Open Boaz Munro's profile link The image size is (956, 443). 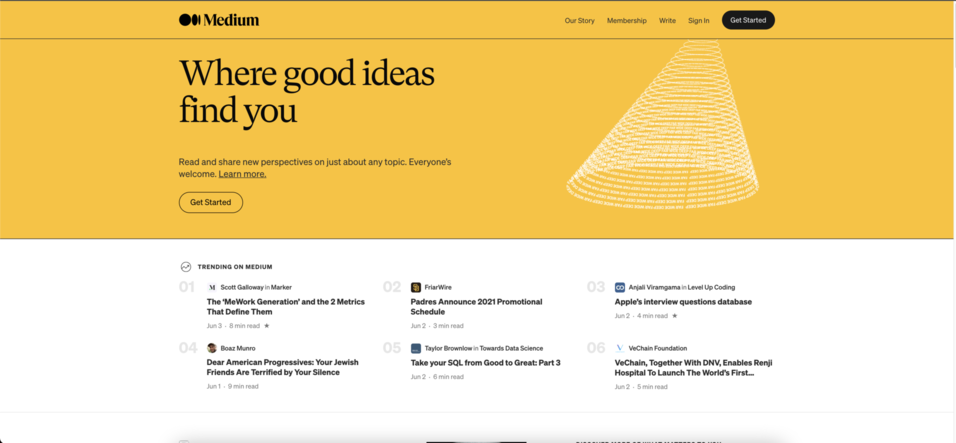238,348
